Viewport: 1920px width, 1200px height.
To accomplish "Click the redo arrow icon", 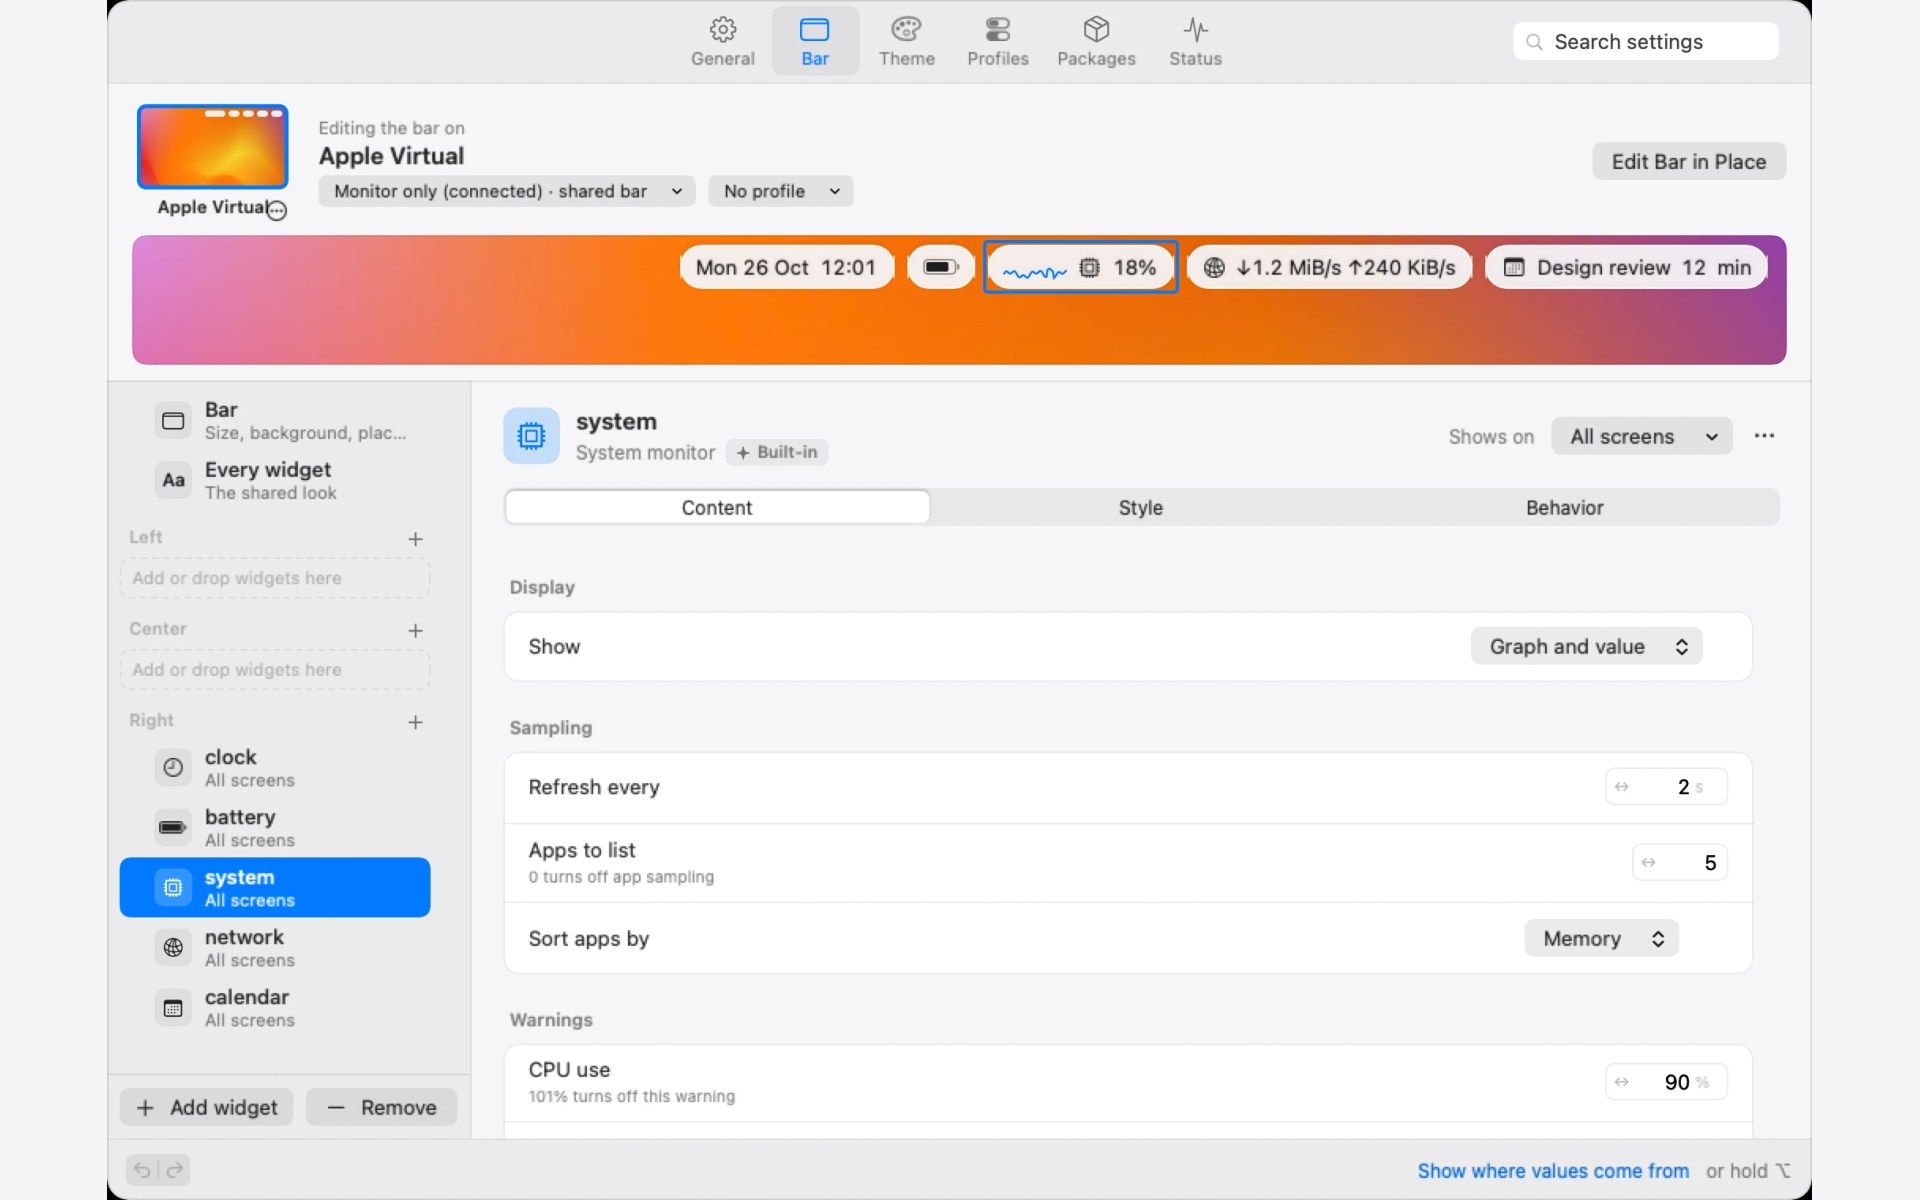I will [x=175, y=1170].
